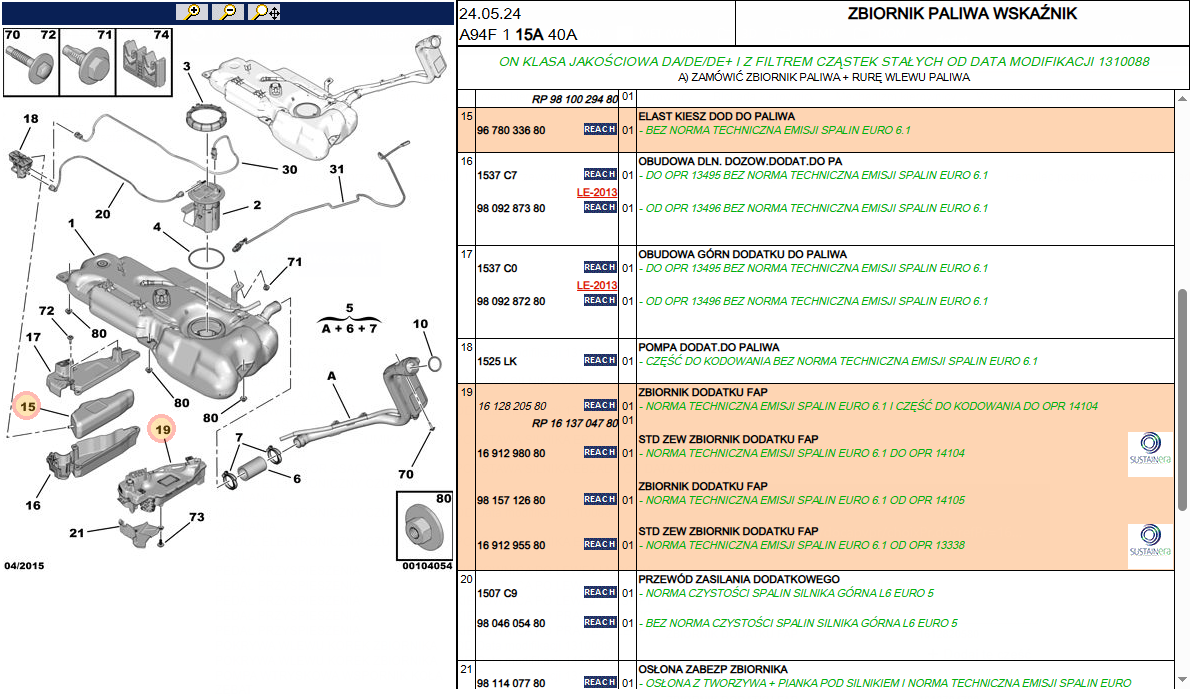Click REACH badge for 98 092 872 80
The width and height of the screenshot is (1190, 699).
(x=600, y=301)
